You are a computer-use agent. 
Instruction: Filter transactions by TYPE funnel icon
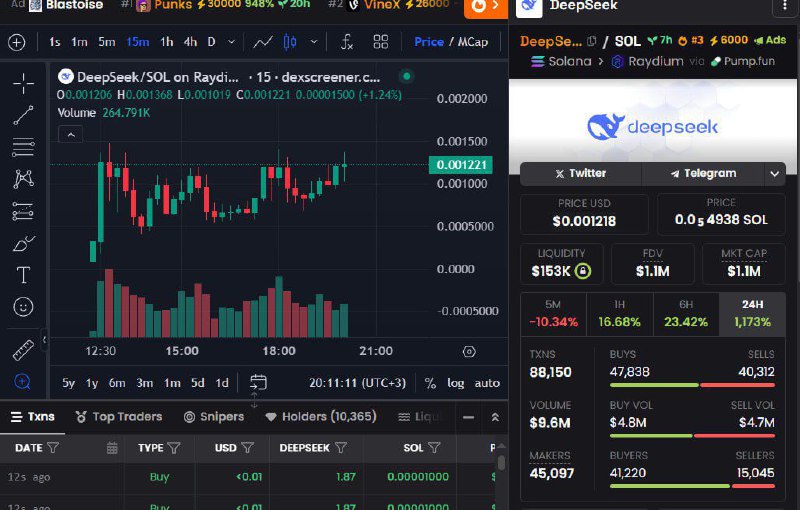click(174, 448)
